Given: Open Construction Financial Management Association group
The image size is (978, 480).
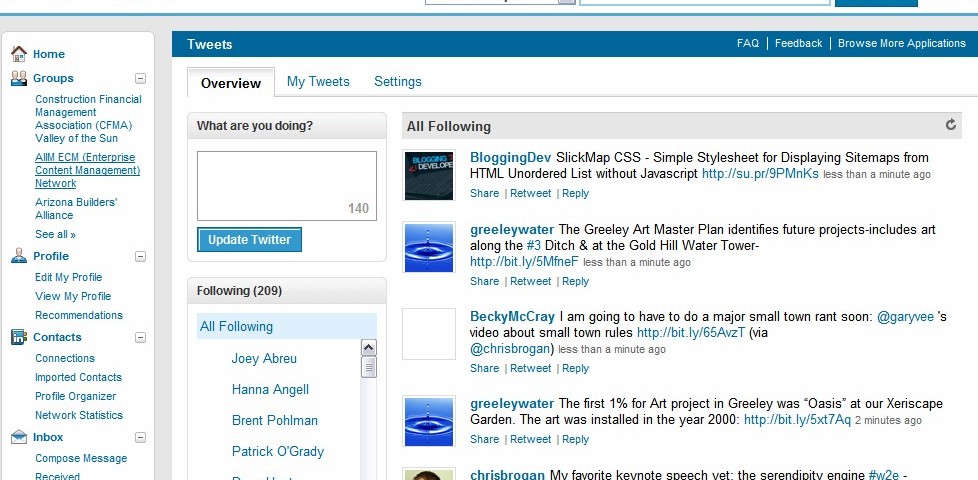Looking at the screenshot, I should click(88, 118).
